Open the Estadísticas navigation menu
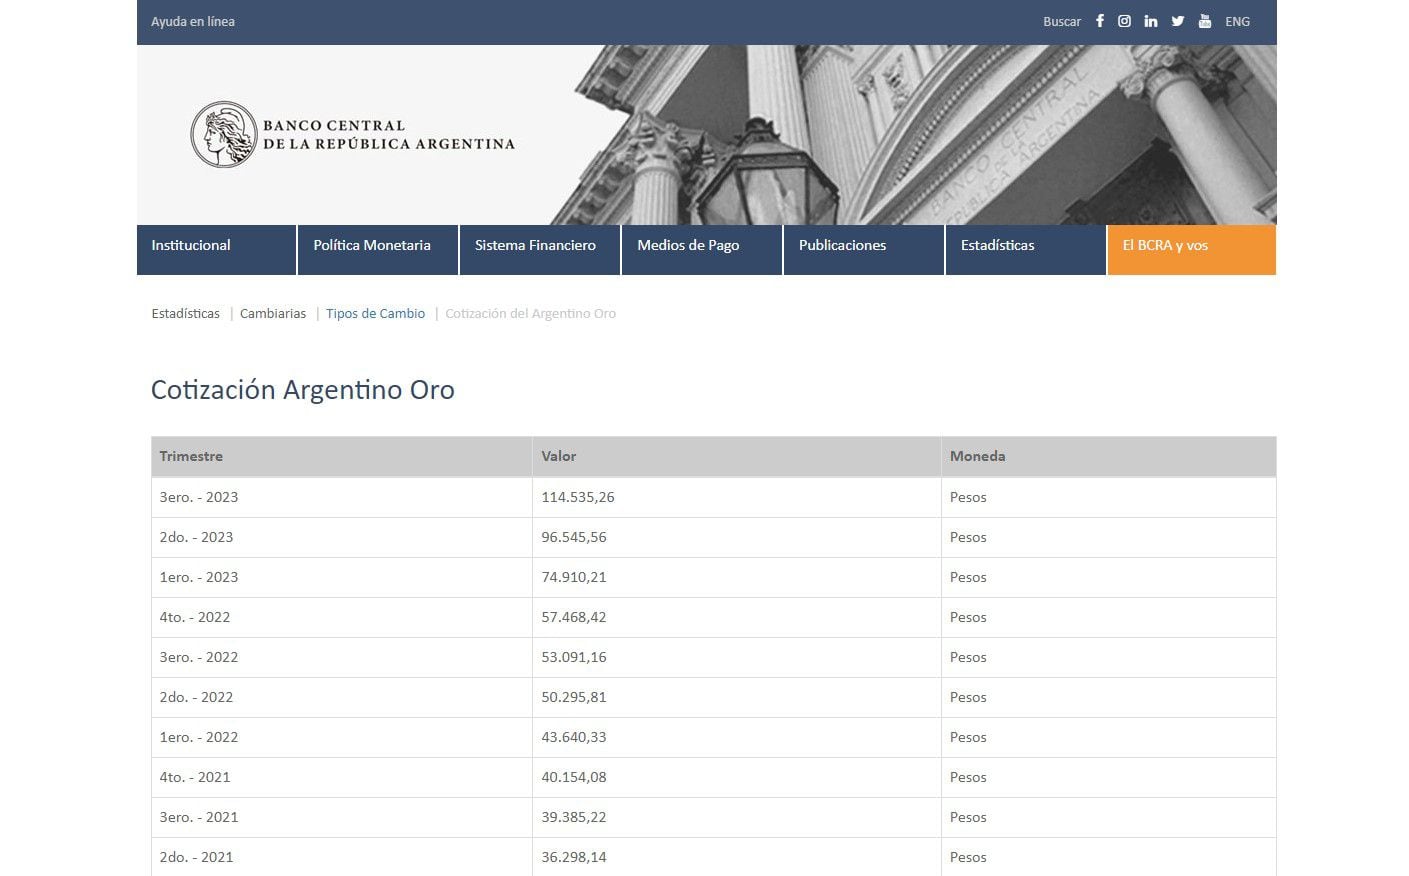 997,246
